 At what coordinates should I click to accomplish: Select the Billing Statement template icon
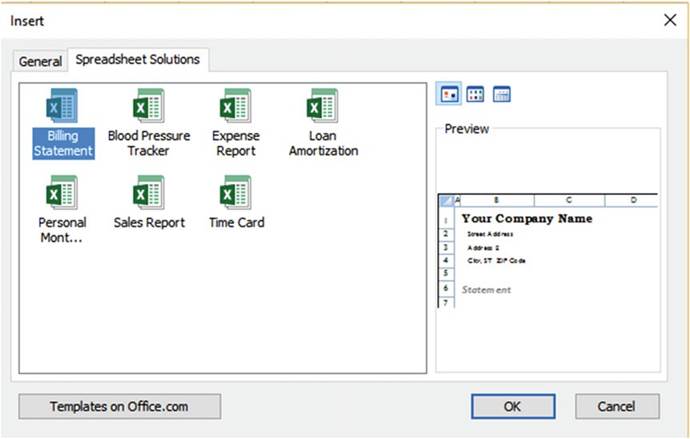tap(62, 106)
